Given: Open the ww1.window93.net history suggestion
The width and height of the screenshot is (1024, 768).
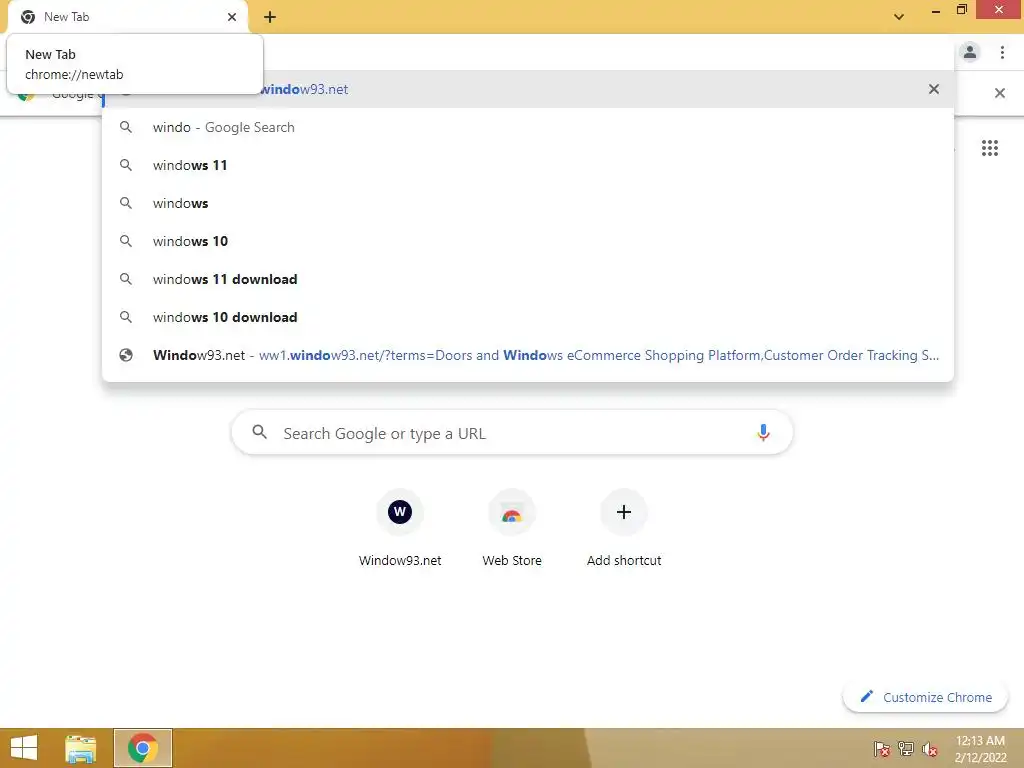Looking at the screenshot, I should point(528,355).
